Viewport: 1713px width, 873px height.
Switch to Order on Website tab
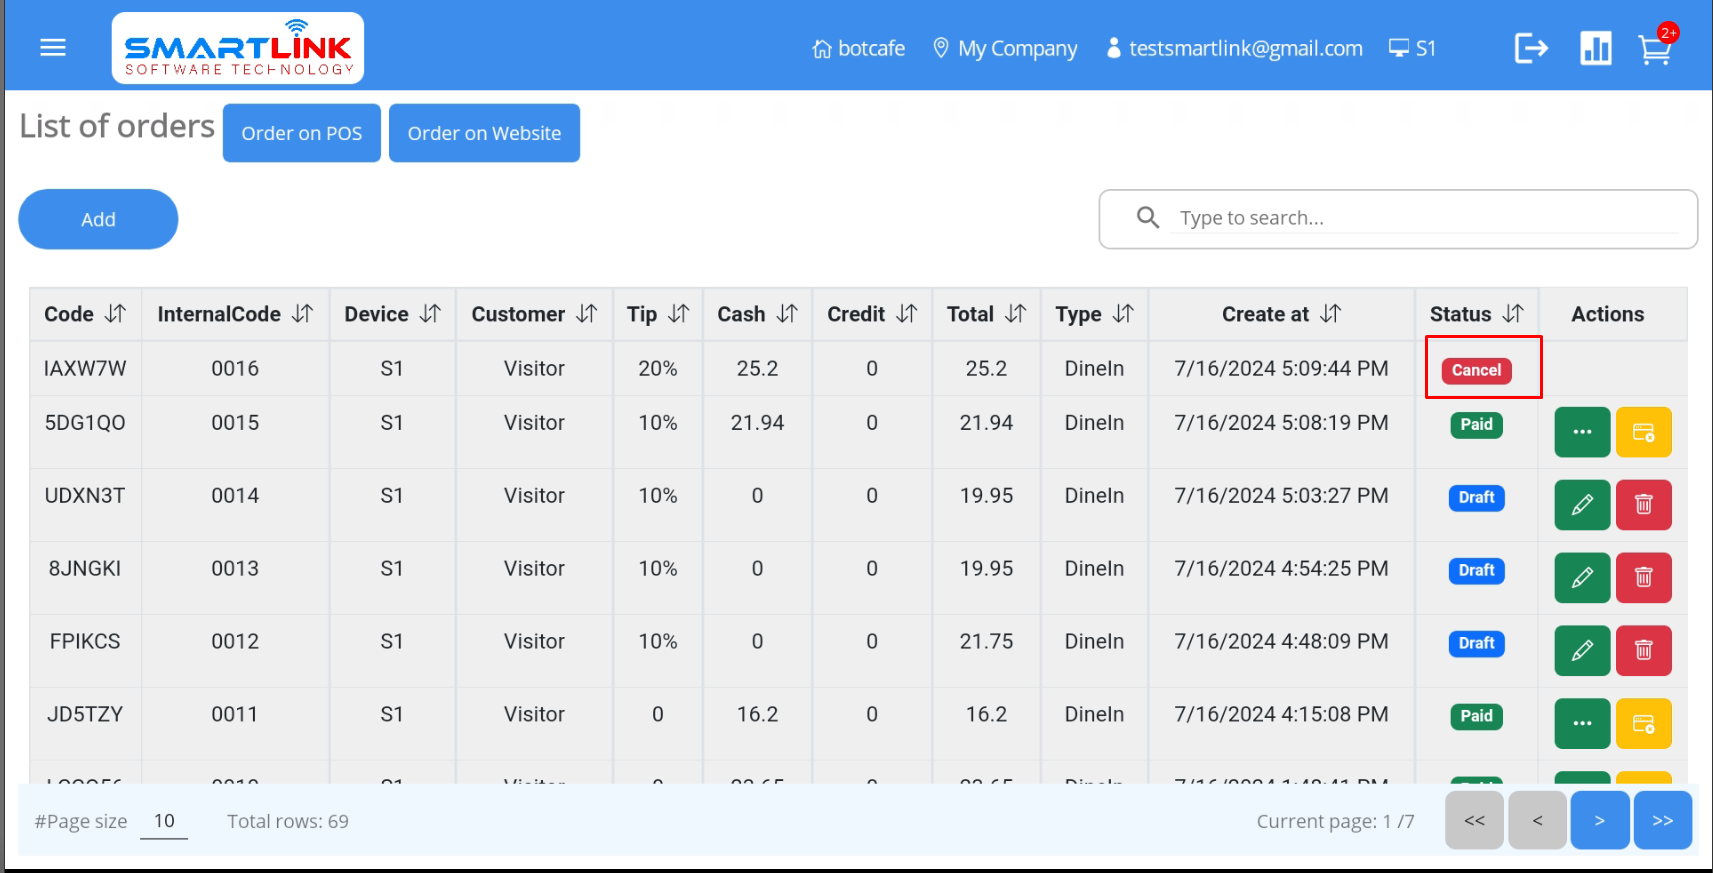tap(484, 133)
